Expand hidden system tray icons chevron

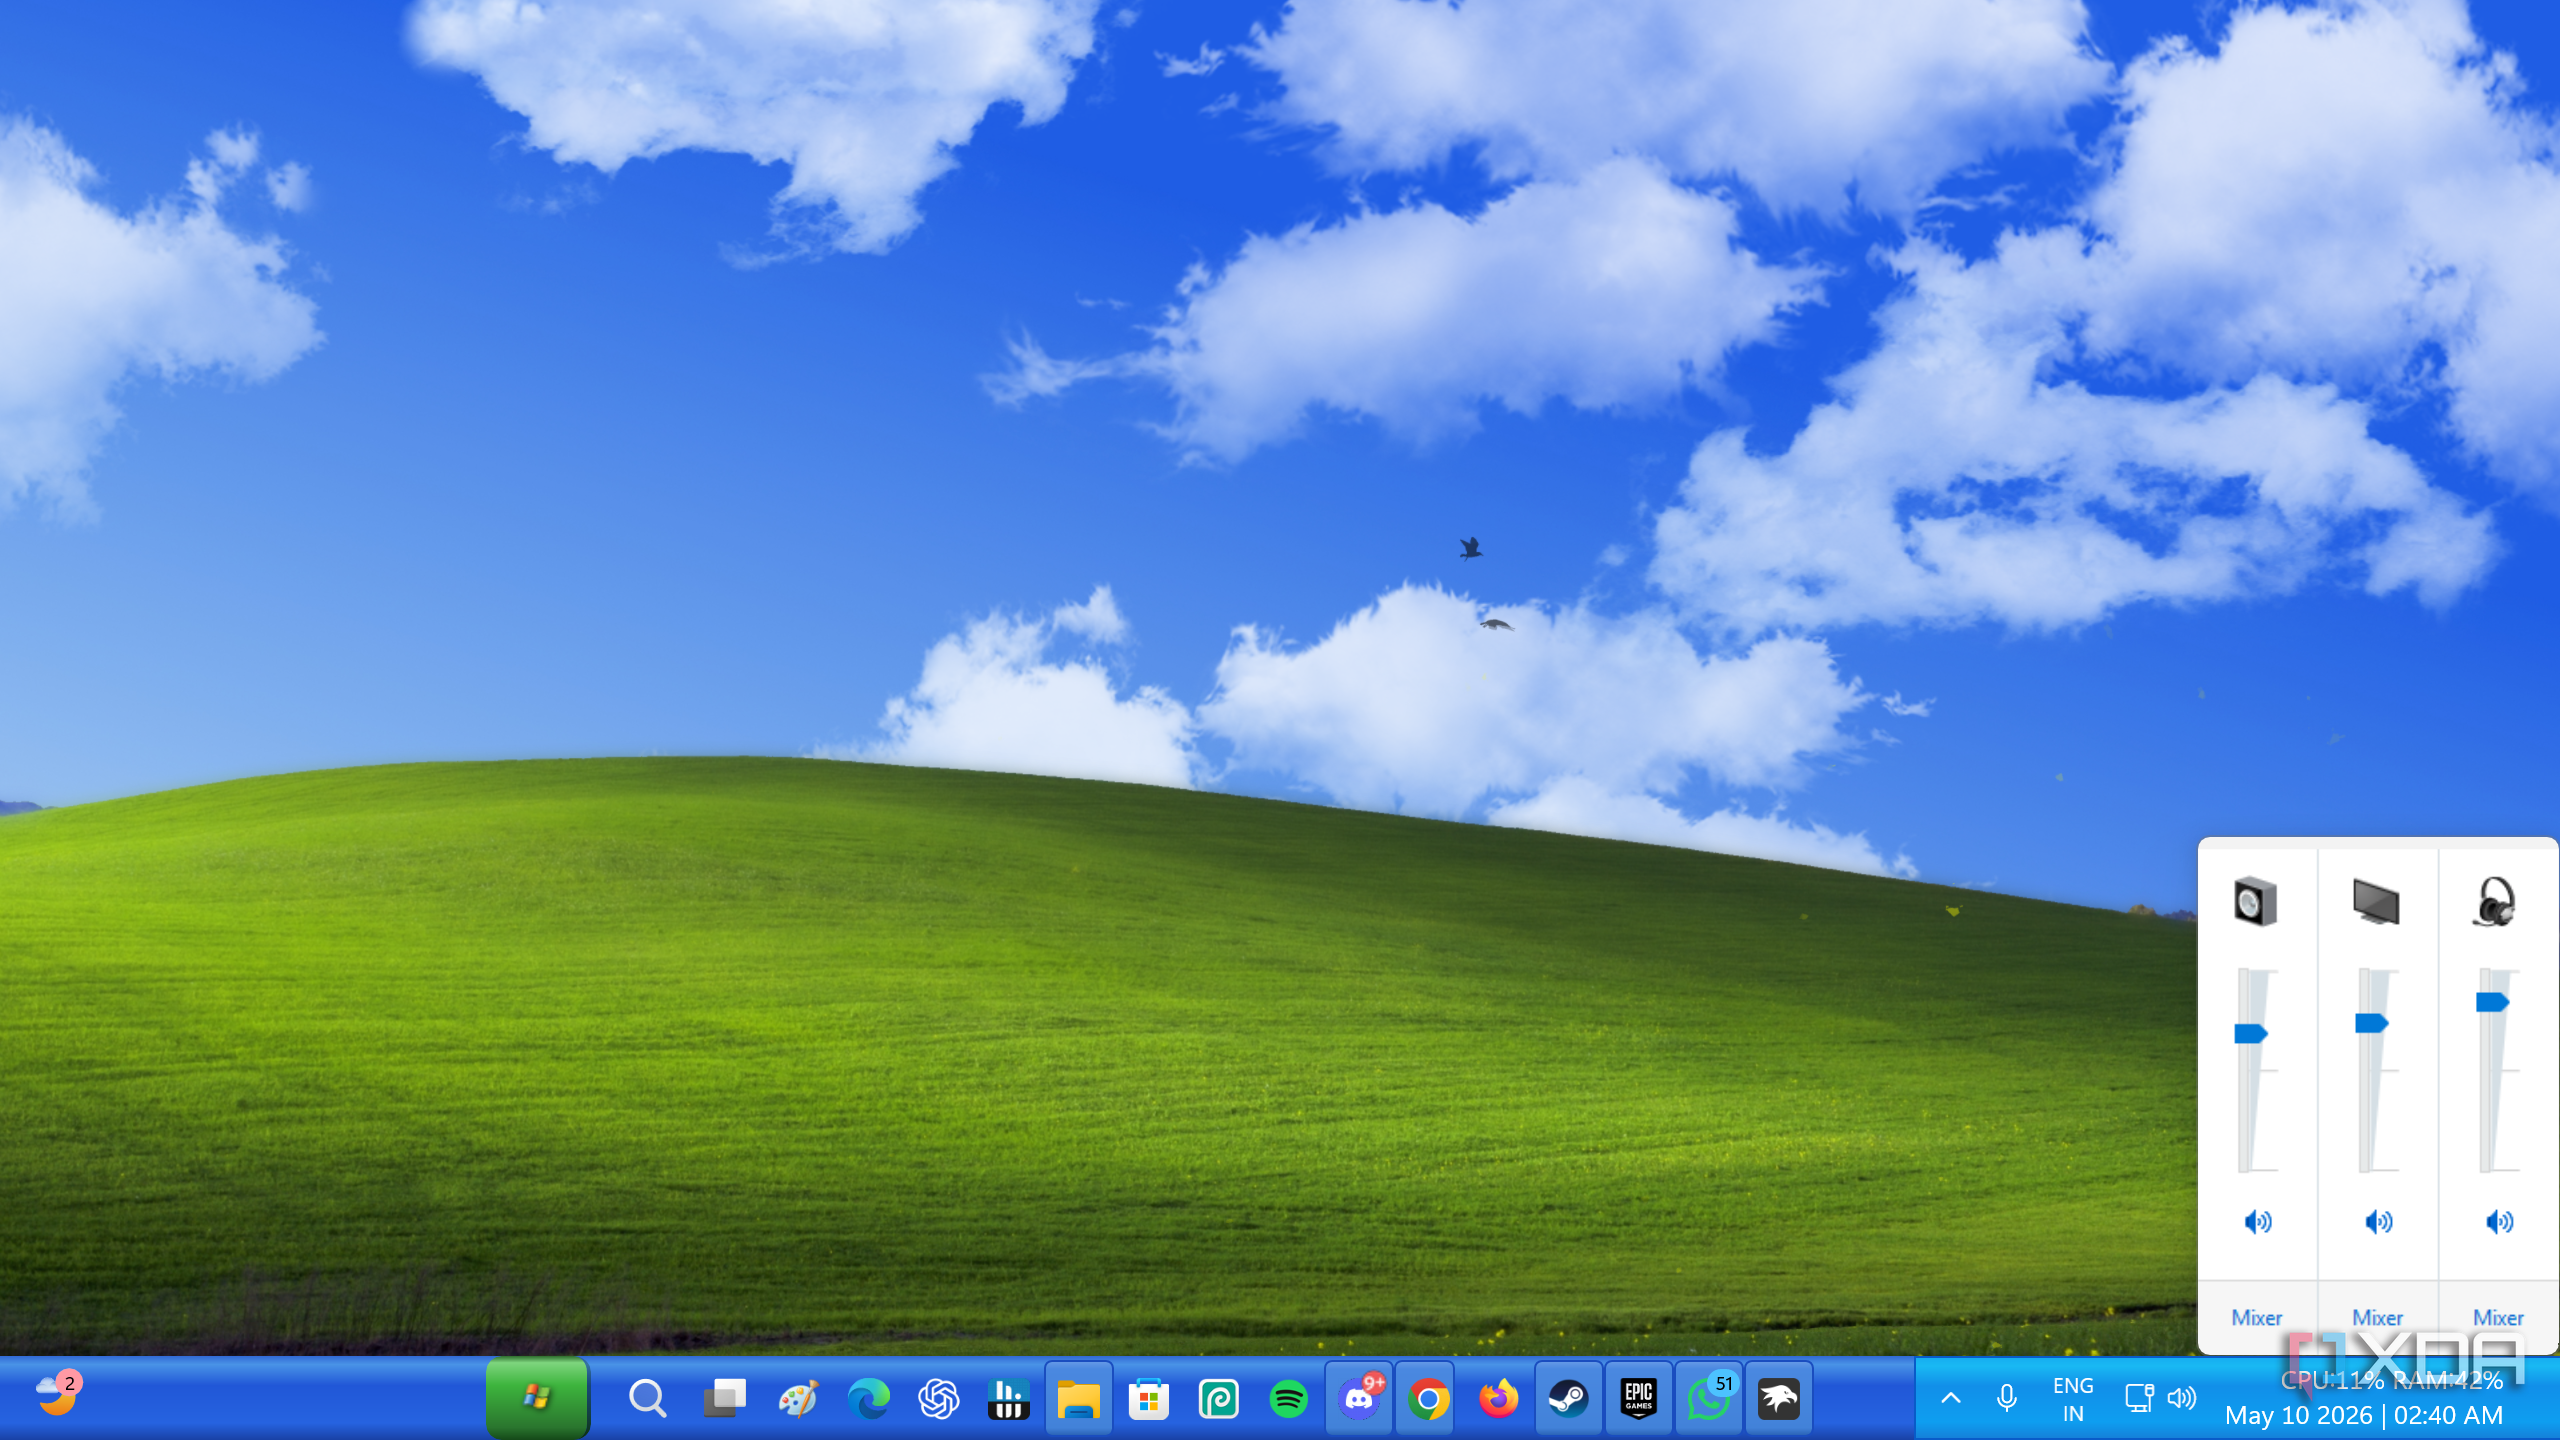1951,1398
